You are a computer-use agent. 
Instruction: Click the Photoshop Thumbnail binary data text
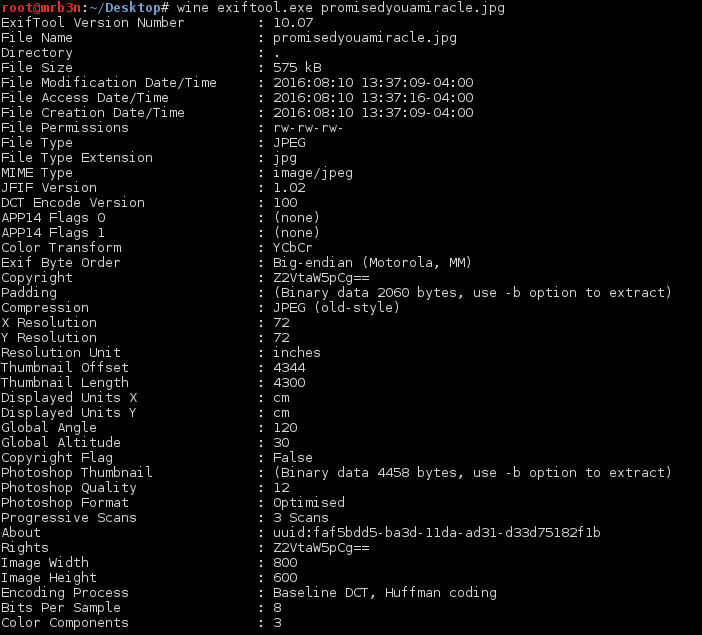(x=472, y=473)
